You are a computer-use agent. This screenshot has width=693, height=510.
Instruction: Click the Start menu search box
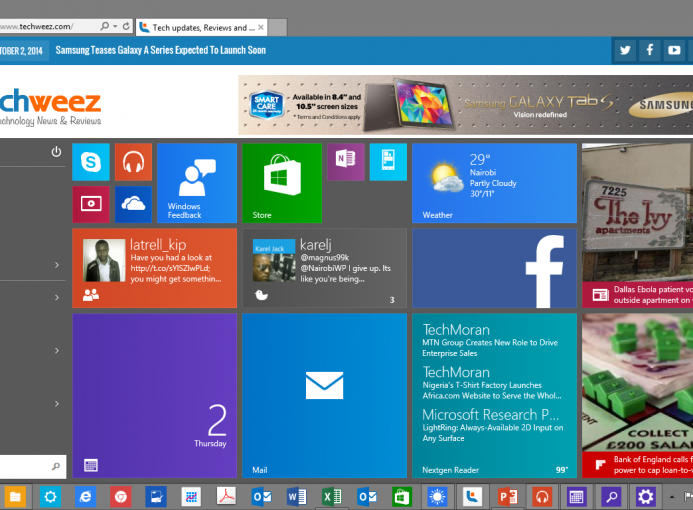(30, 466)
